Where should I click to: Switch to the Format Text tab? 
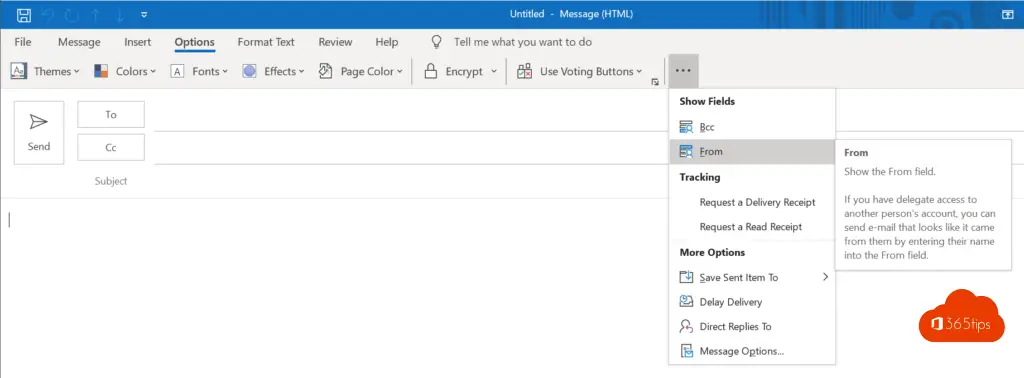tap(266, 42)
